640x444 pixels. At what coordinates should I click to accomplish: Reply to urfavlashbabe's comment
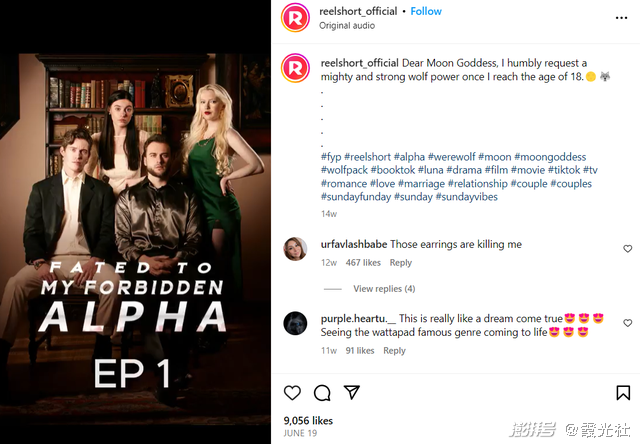[x=400, y=262]
